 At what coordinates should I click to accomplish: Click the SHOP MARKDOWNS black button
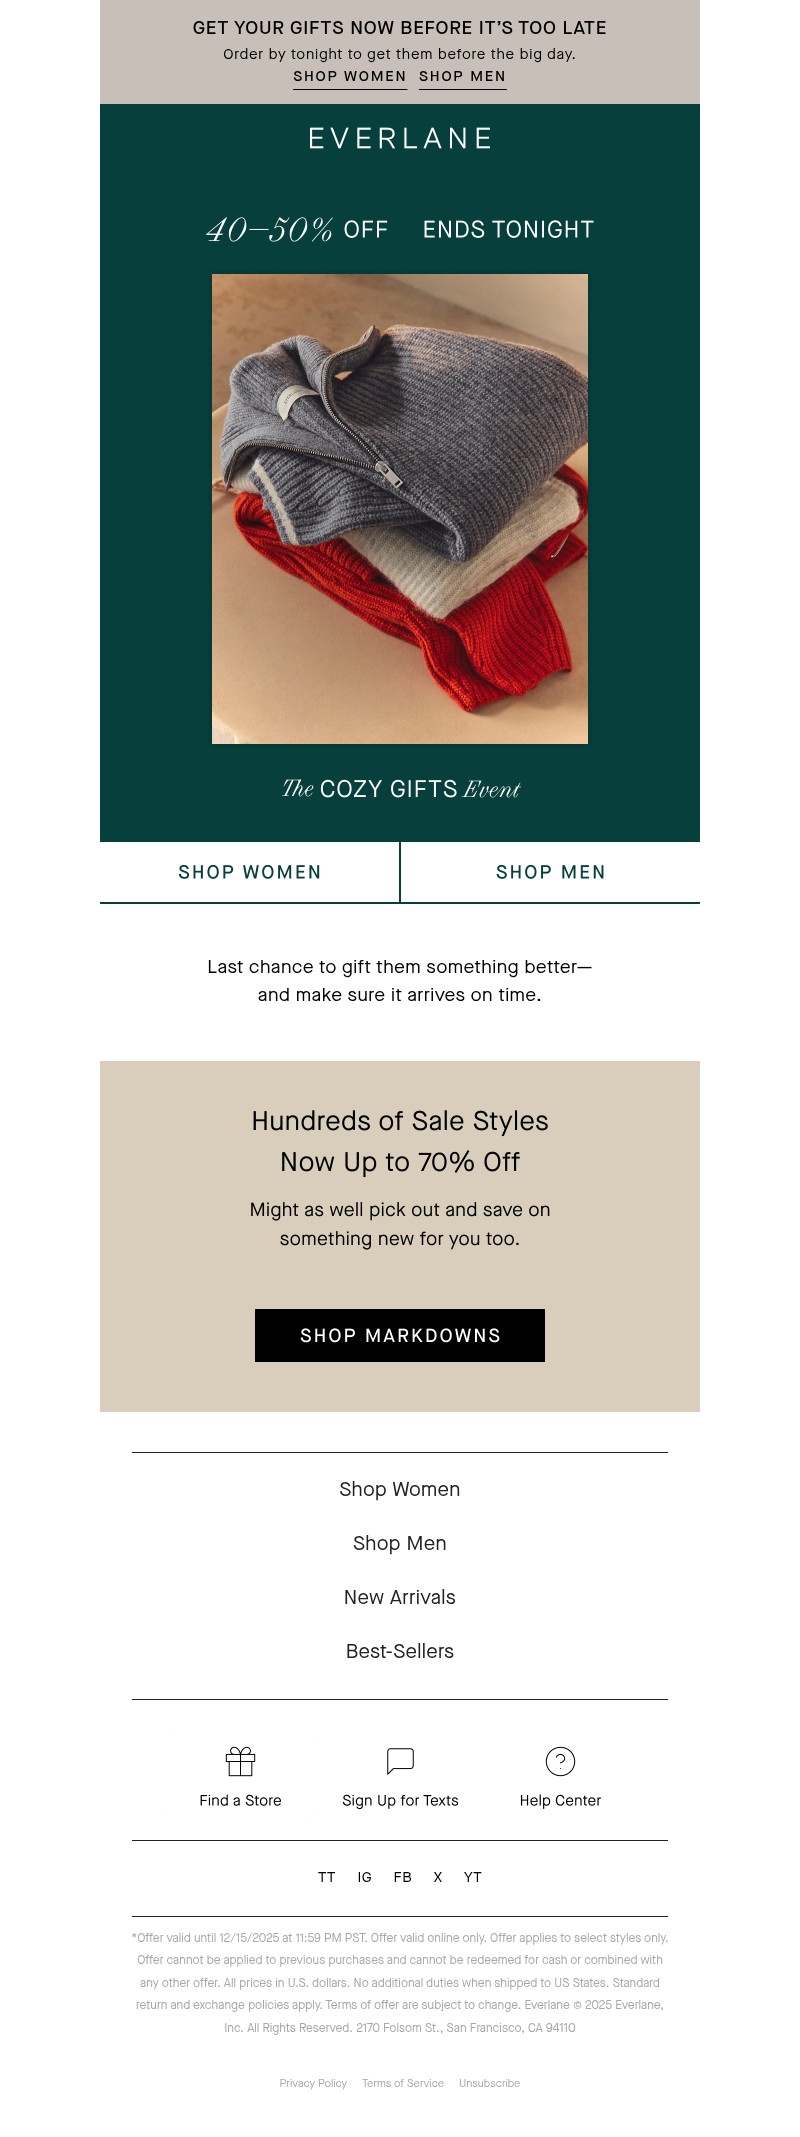point(400,1335)
